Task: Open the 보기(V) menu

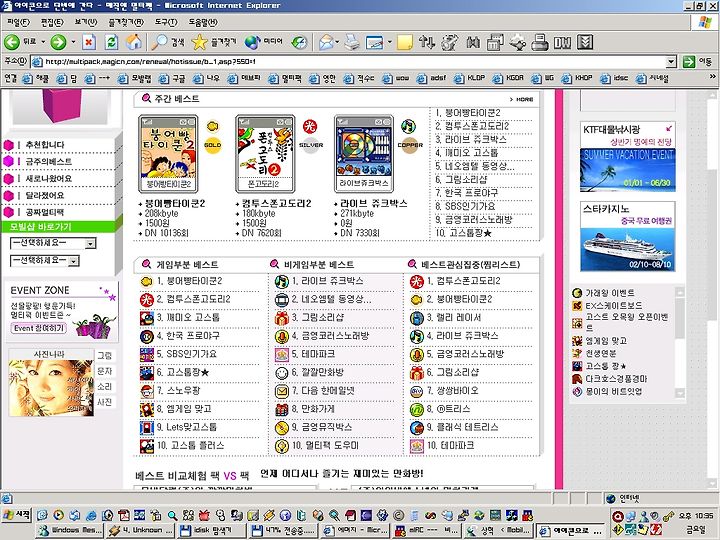Action: pos(86,22)
